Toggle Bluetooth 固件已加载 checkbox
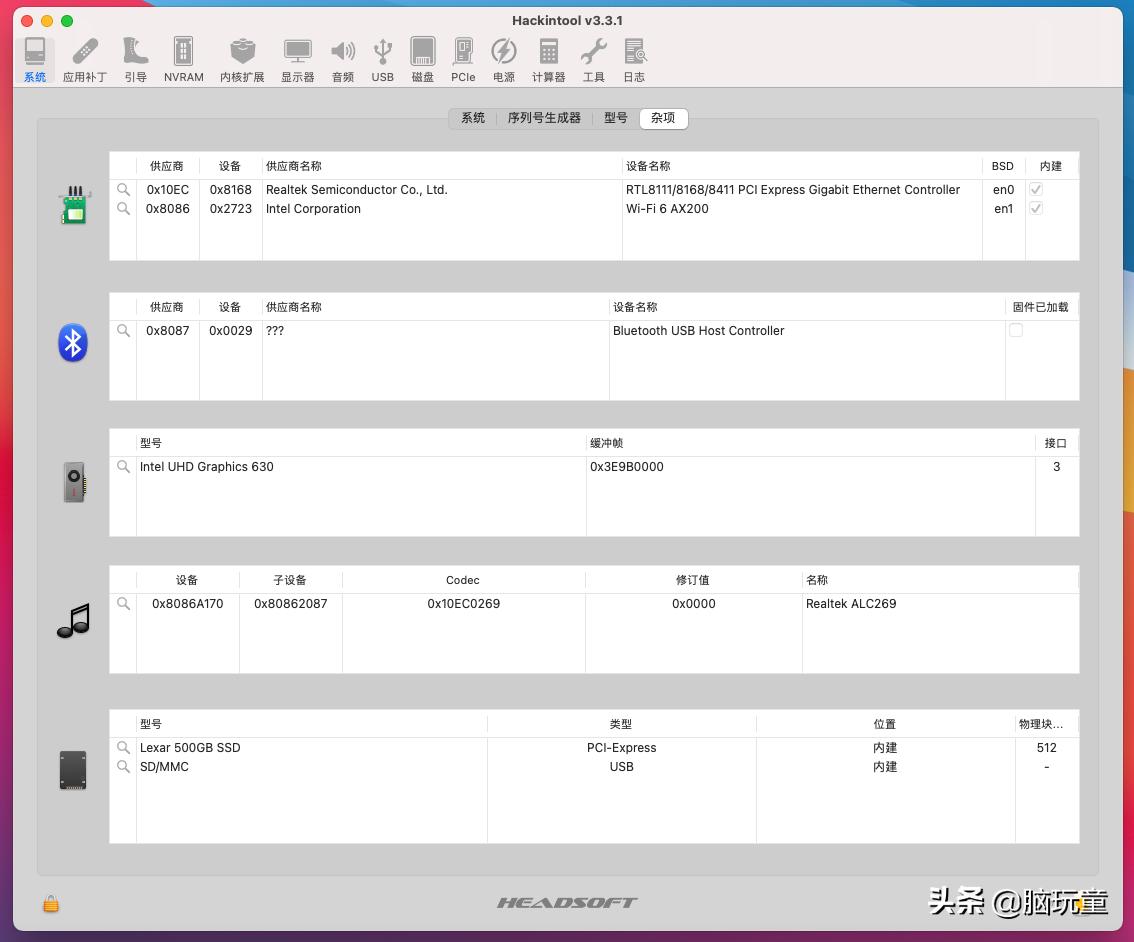Screen dimensions: 1134x942 coord(1016,331)
